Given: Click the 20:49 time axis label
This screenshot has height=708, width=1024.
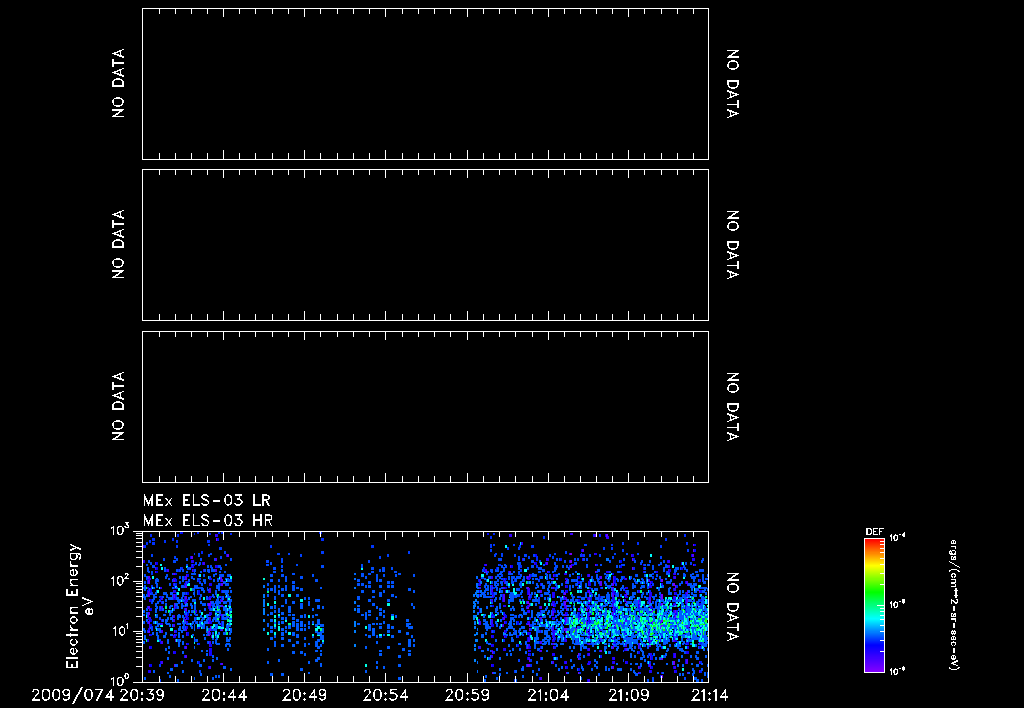Looking at the screenshot, I should pyautogui.click(x=305, y=696).
